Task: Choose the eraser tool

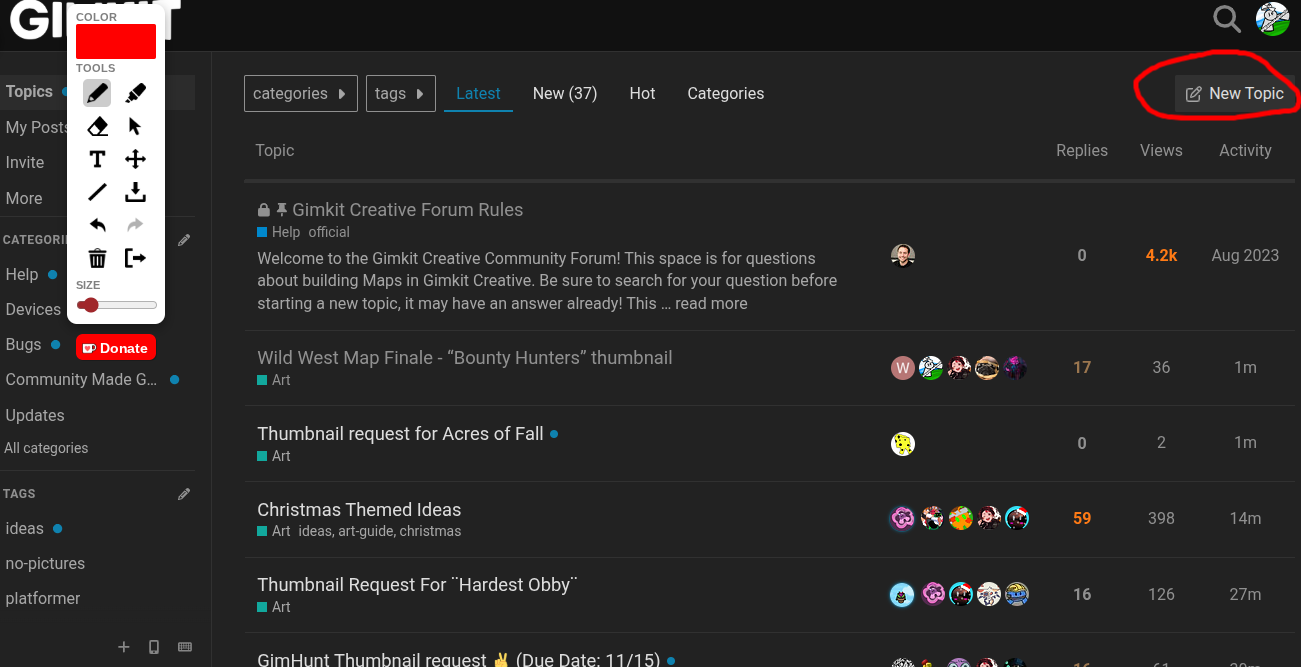Action: point(97,126)
